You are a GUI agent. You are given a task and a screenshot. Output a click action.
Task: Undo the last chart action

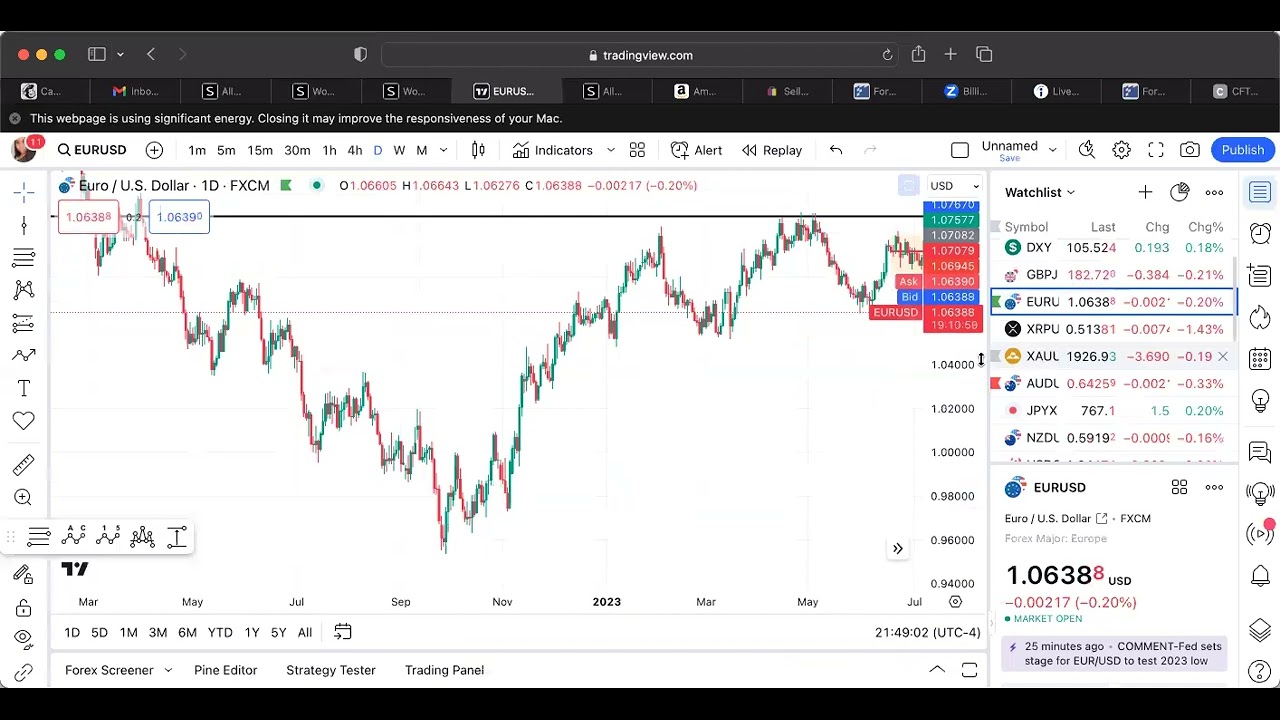(x=836, y=150)
